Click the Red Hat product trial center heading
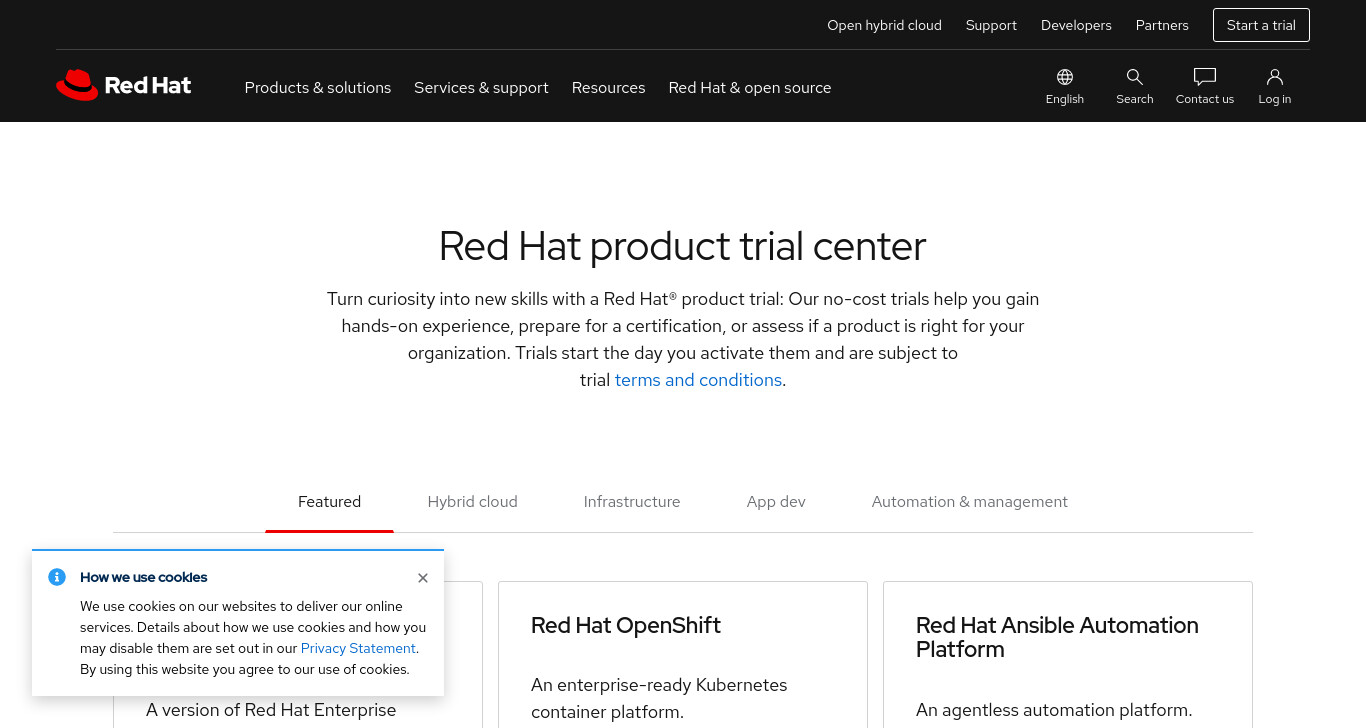The height and width of the screenshot is (728, 1366). tap(683, 246)
